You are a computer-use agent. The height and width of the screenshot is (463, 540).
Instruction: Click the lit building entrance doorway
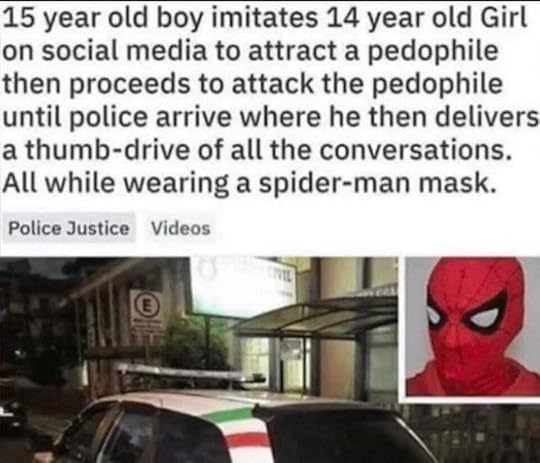pyautogui.click(x=276, y=362)
